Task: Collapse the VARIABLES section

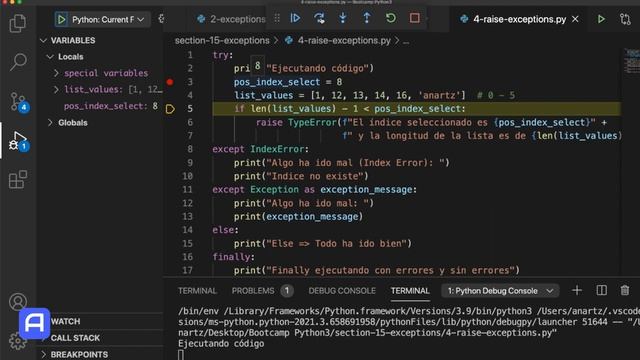Action: pyautogui.click(x=73, y=40)
